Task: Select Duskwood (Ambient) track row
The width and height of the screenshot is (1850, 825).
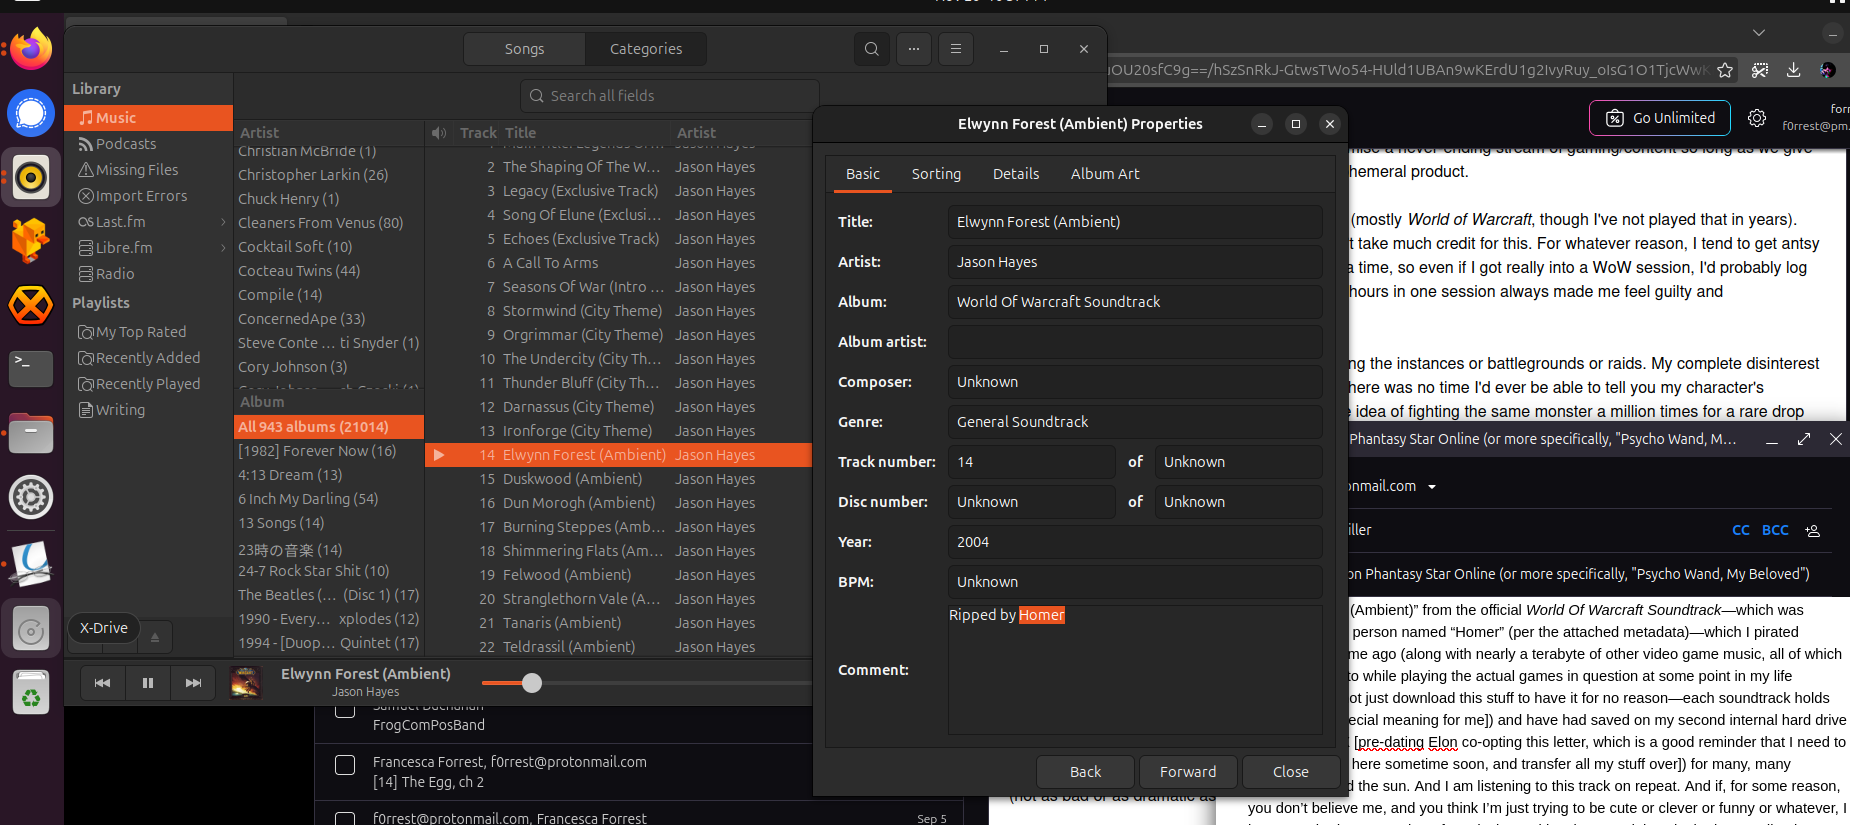Action: click(x=618, y=479)
